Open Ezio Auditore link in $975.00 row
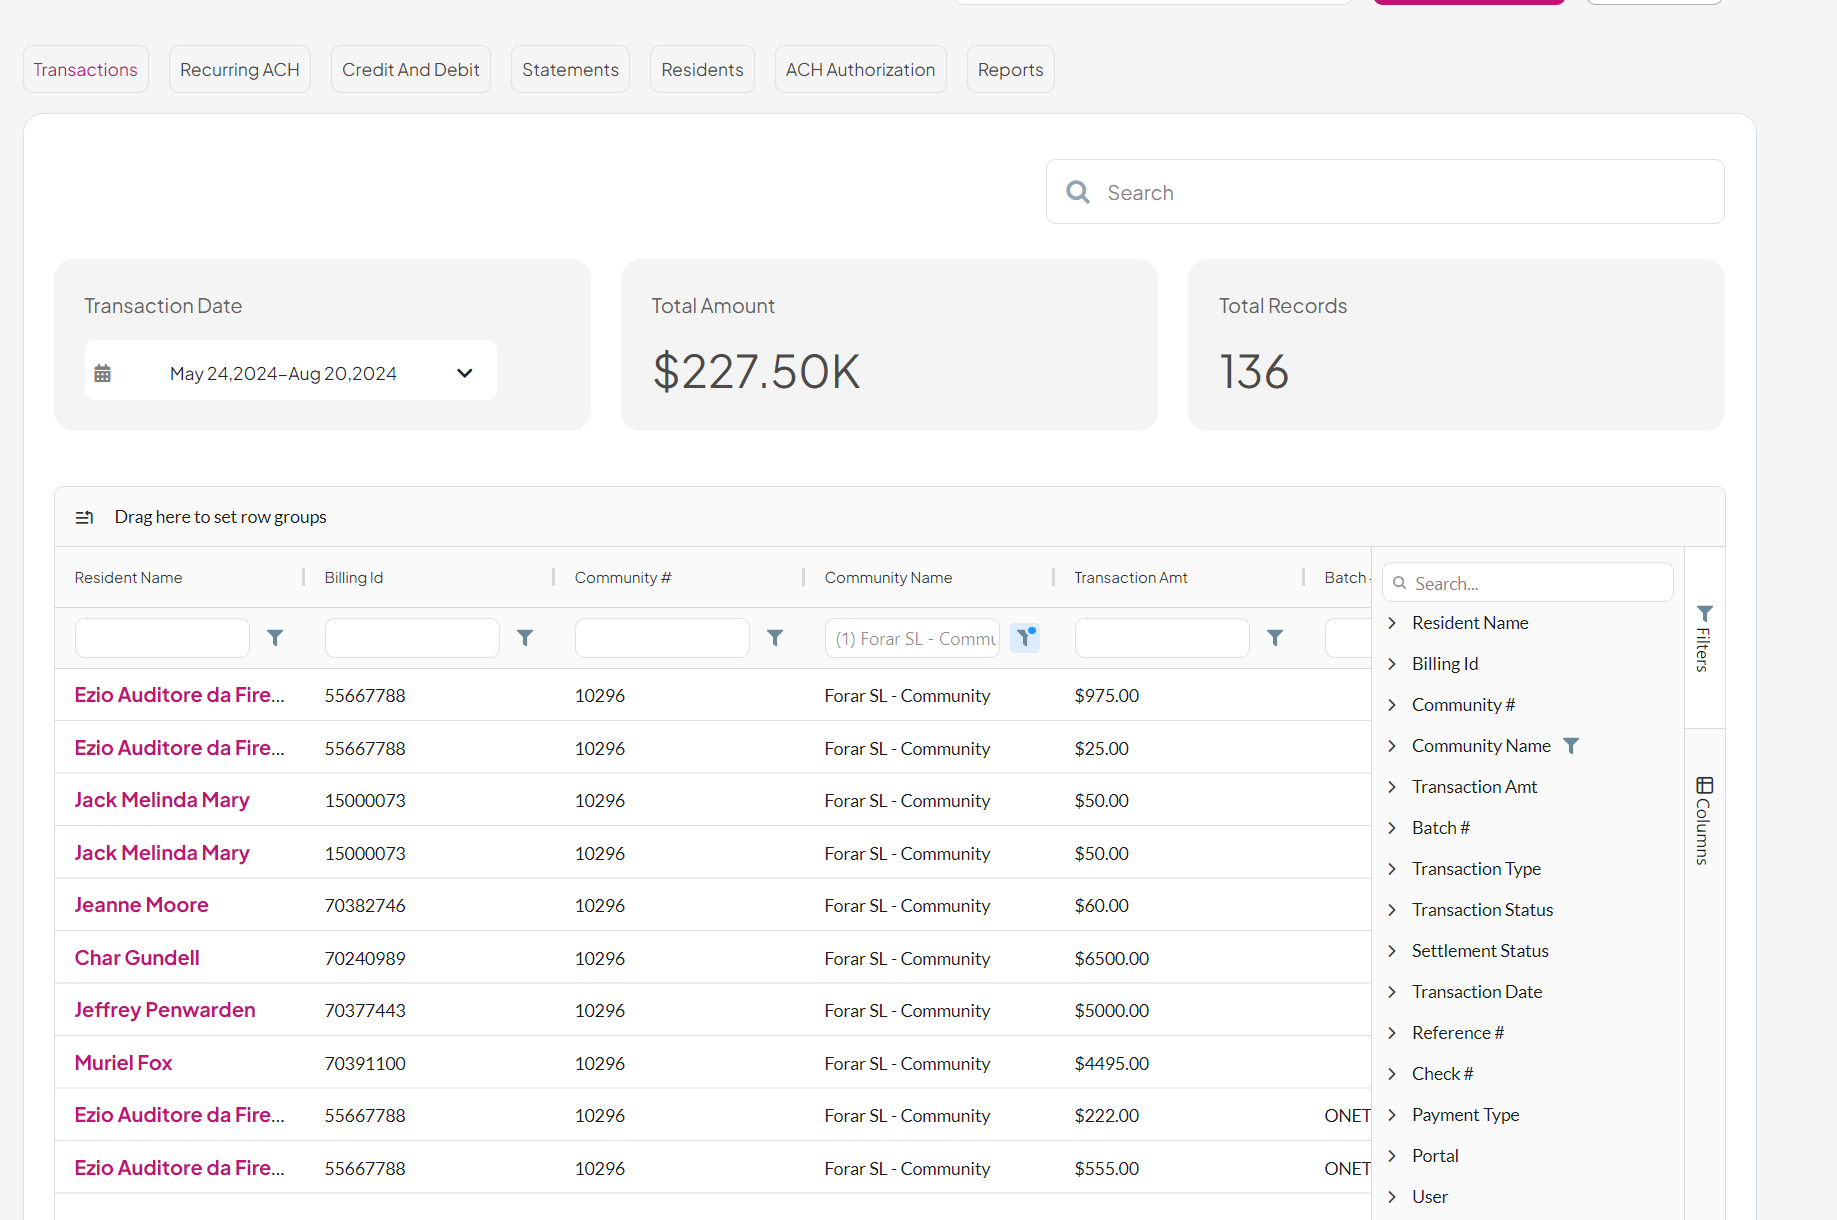 pos(180,695)
